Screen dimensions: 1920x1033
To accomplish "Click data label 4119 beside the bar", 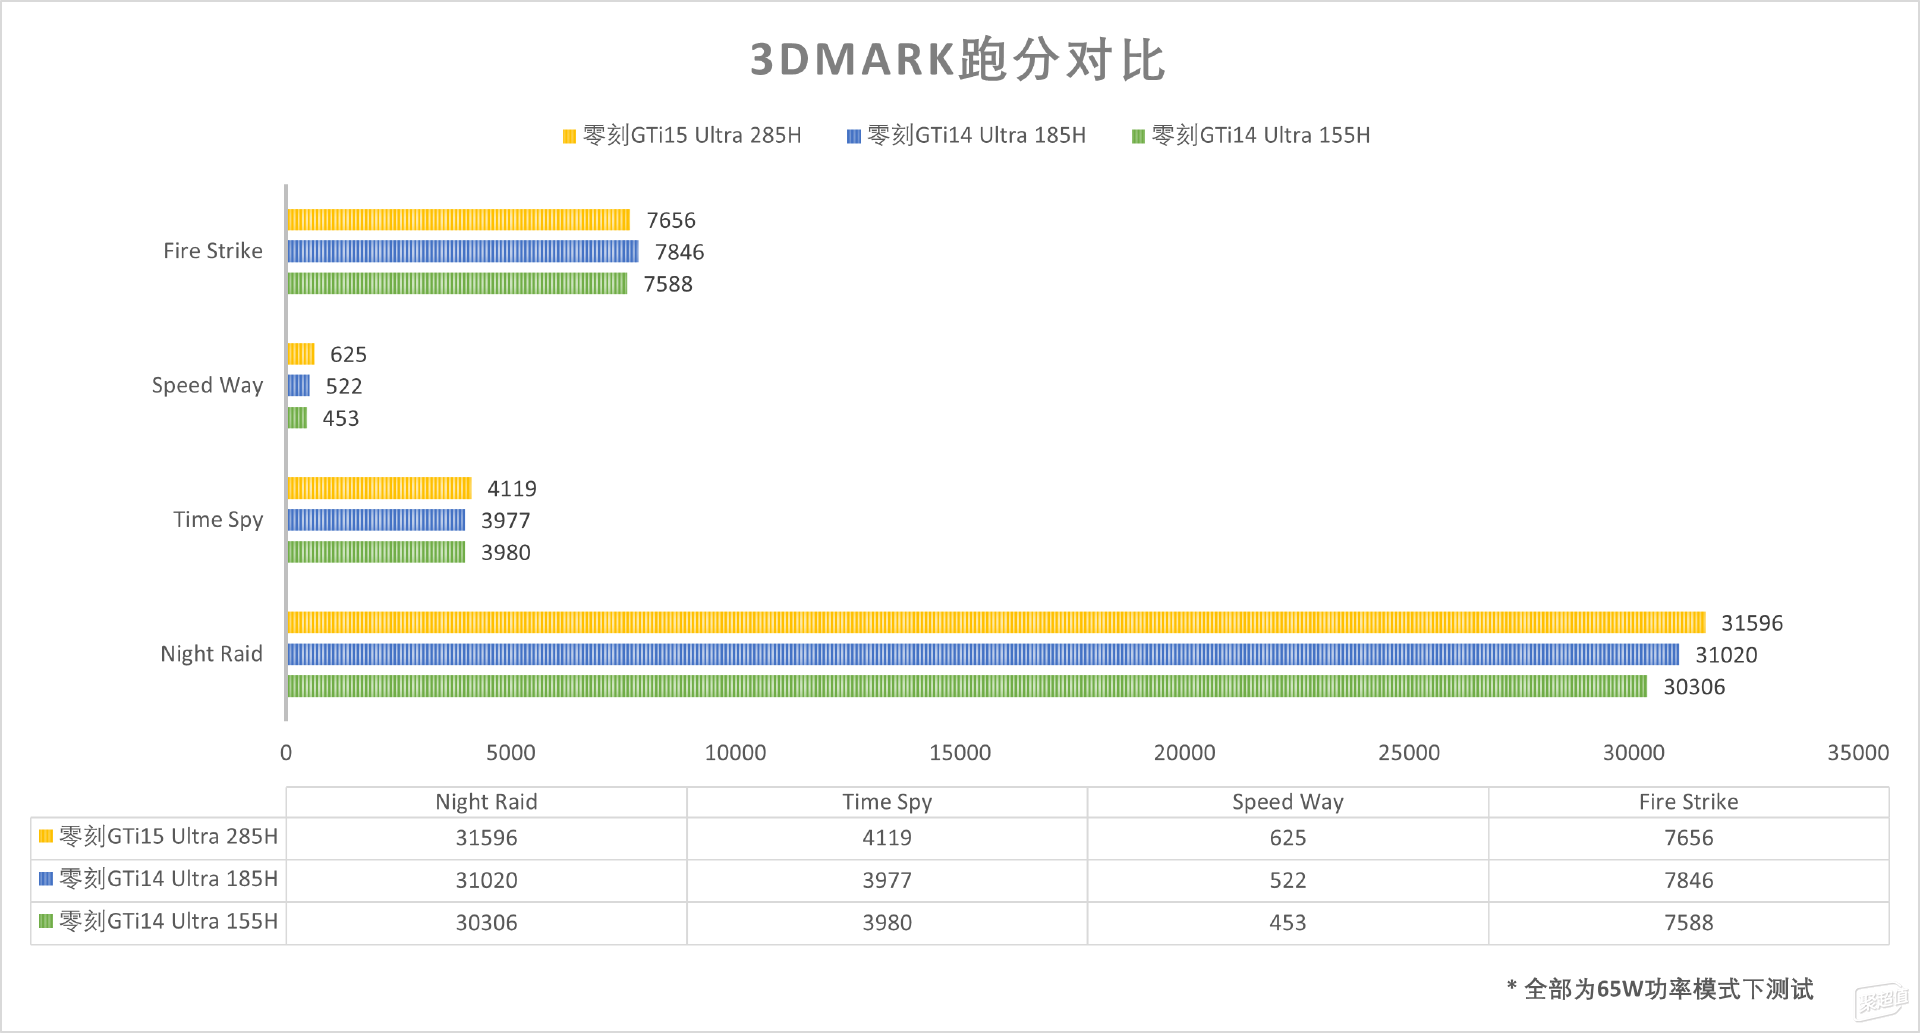I will click(512, 489).
